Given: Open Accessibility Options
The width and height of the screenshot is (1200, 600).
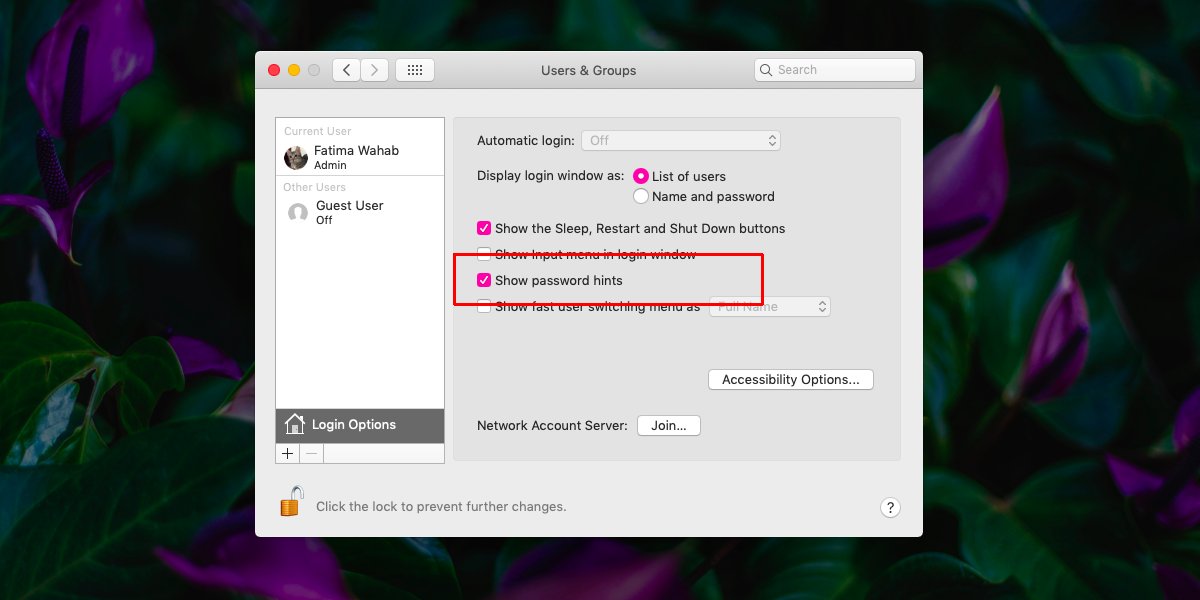Looking at the screenshot, I should (x=790, y=379).
